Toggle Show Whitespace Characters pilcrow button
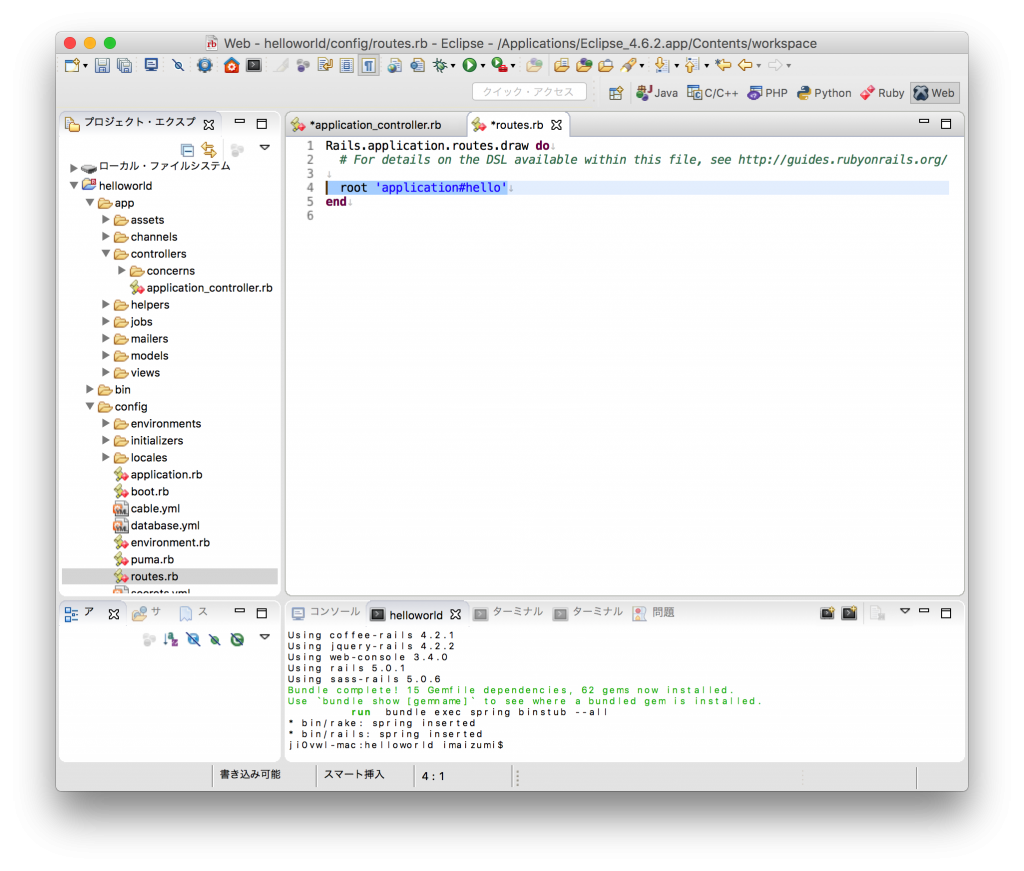Image resolution: width=1024 pixels, height=871 pixels. click(x=369, y=65)
